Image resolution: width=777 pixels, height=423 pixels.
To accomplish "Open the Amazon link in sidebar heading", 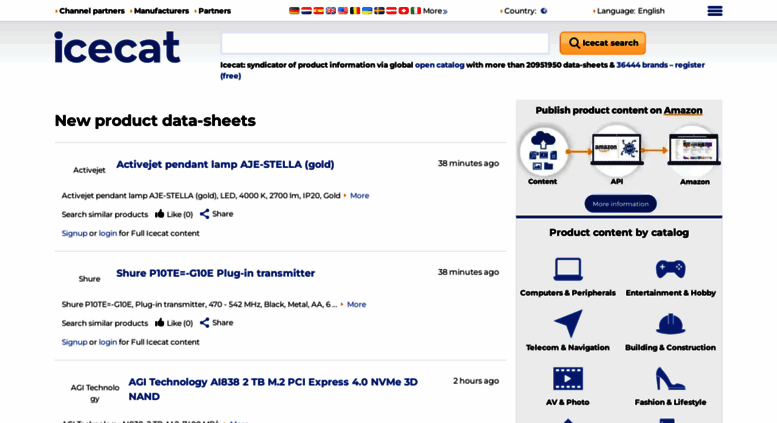I will (683, 110).
